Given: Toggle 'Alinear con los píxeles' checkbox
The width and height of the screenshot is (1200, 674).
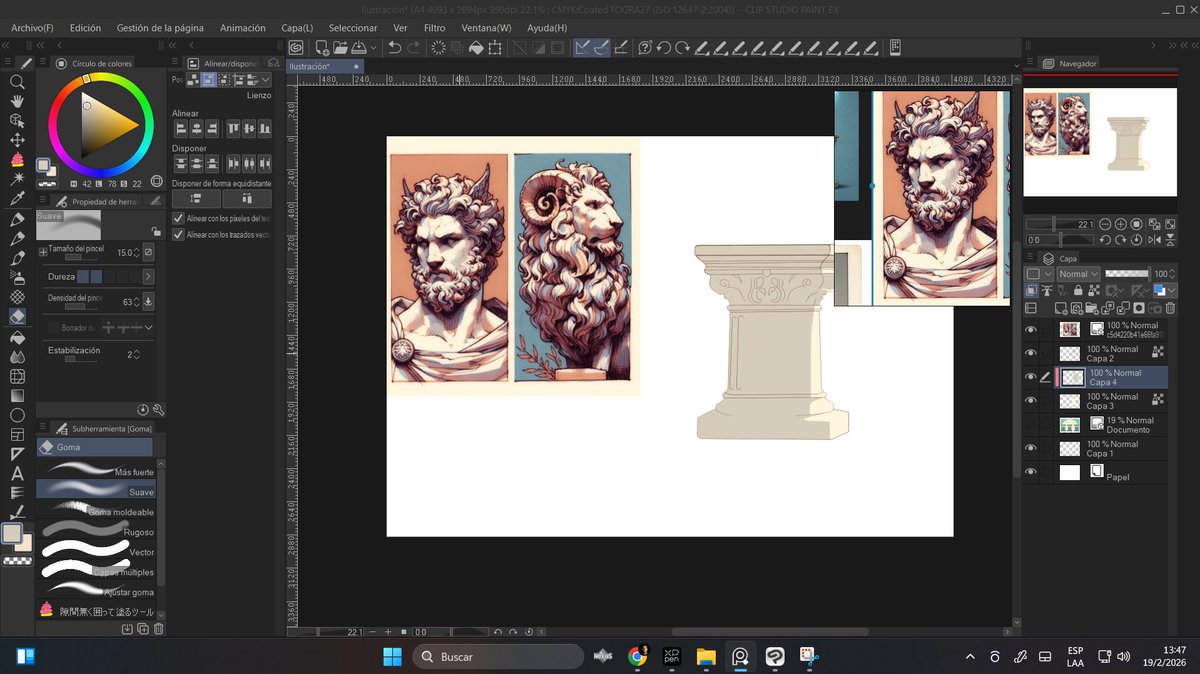Looking at the screenshot, I should [x=178, y=218].
